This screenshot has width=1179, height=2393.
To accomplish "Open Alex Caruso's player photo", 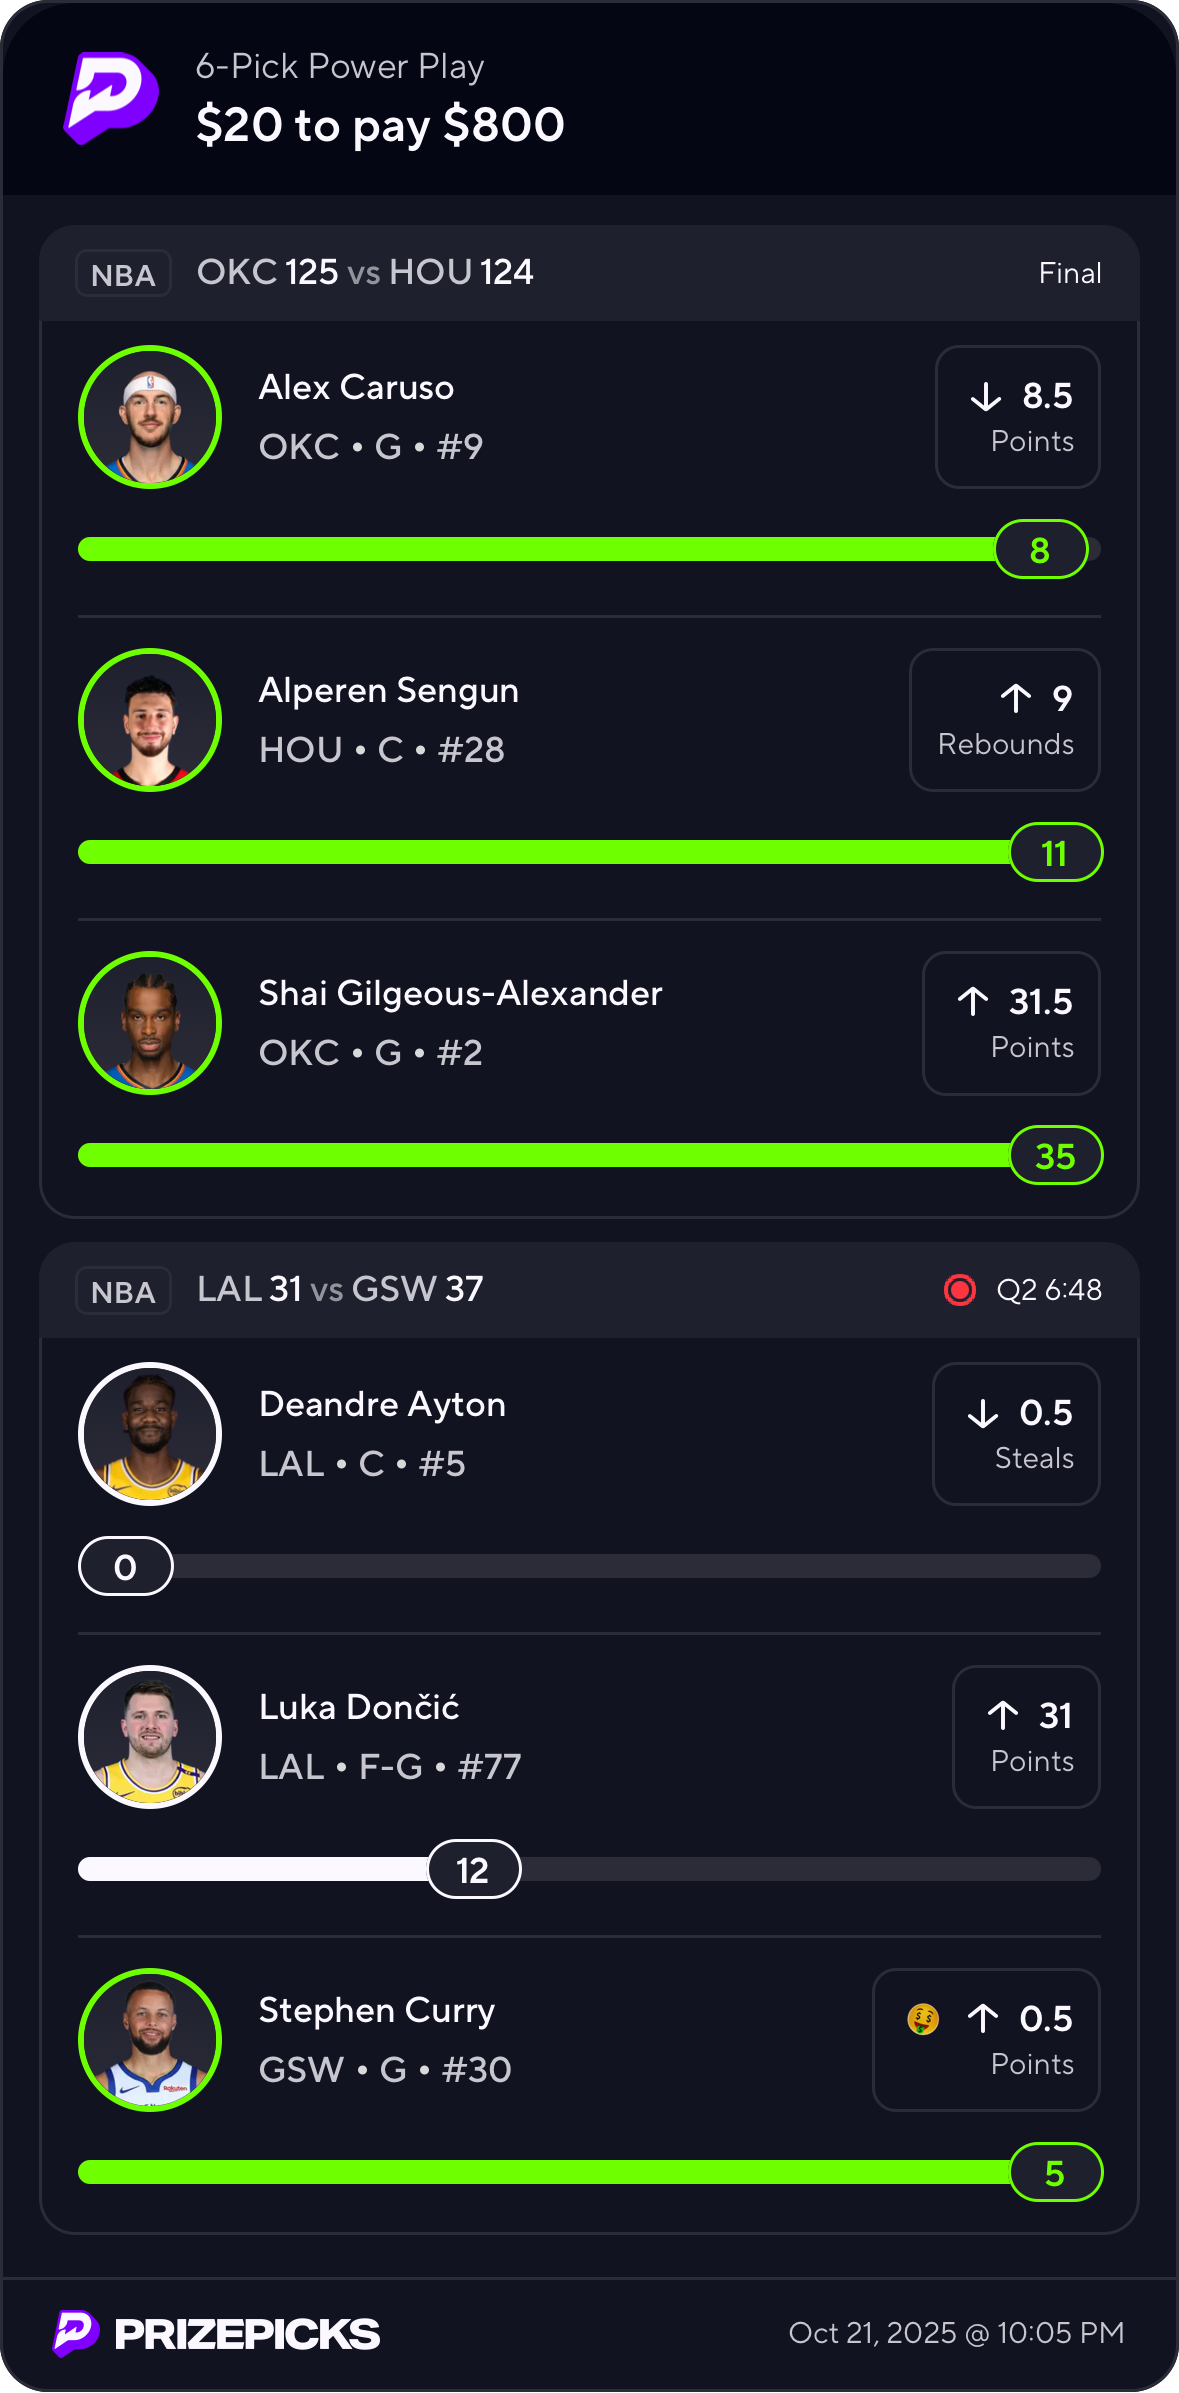I will coord(150,417).
